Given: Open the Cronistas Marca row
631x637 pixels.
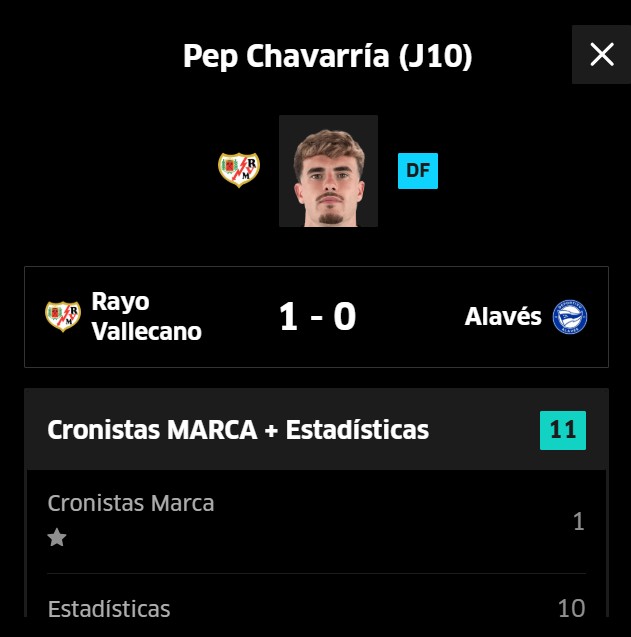Looking at the screenshot, I should 131,503.
